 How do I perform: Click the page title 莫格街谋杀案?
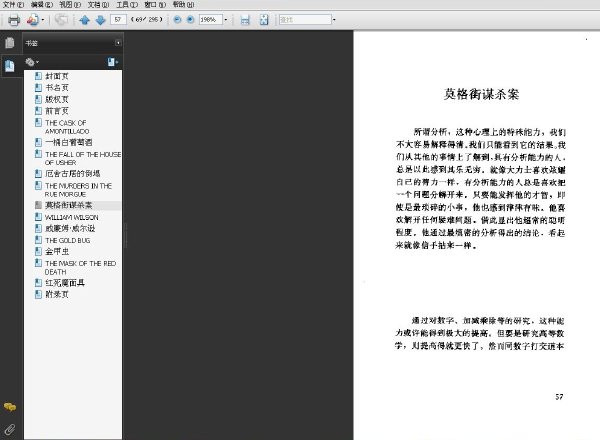click(481, 94)
